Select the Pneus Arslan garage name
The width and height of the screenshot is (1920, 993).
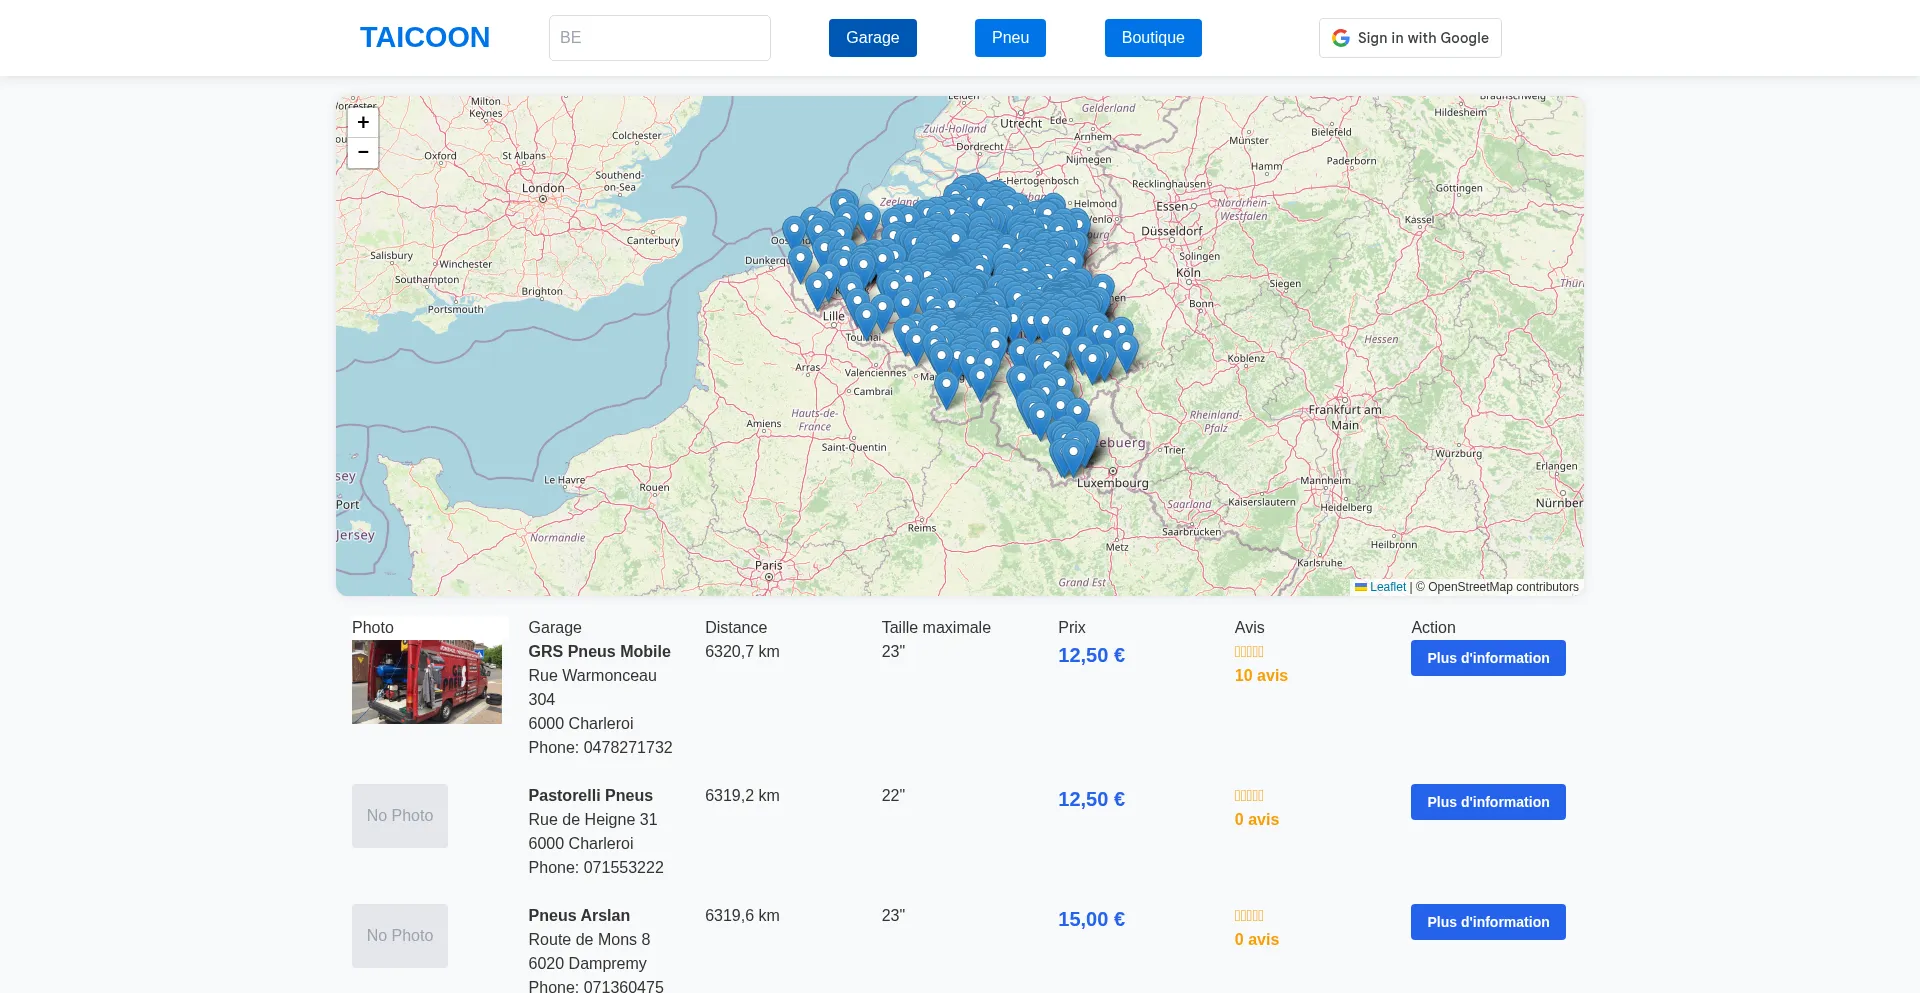(579, 916)
